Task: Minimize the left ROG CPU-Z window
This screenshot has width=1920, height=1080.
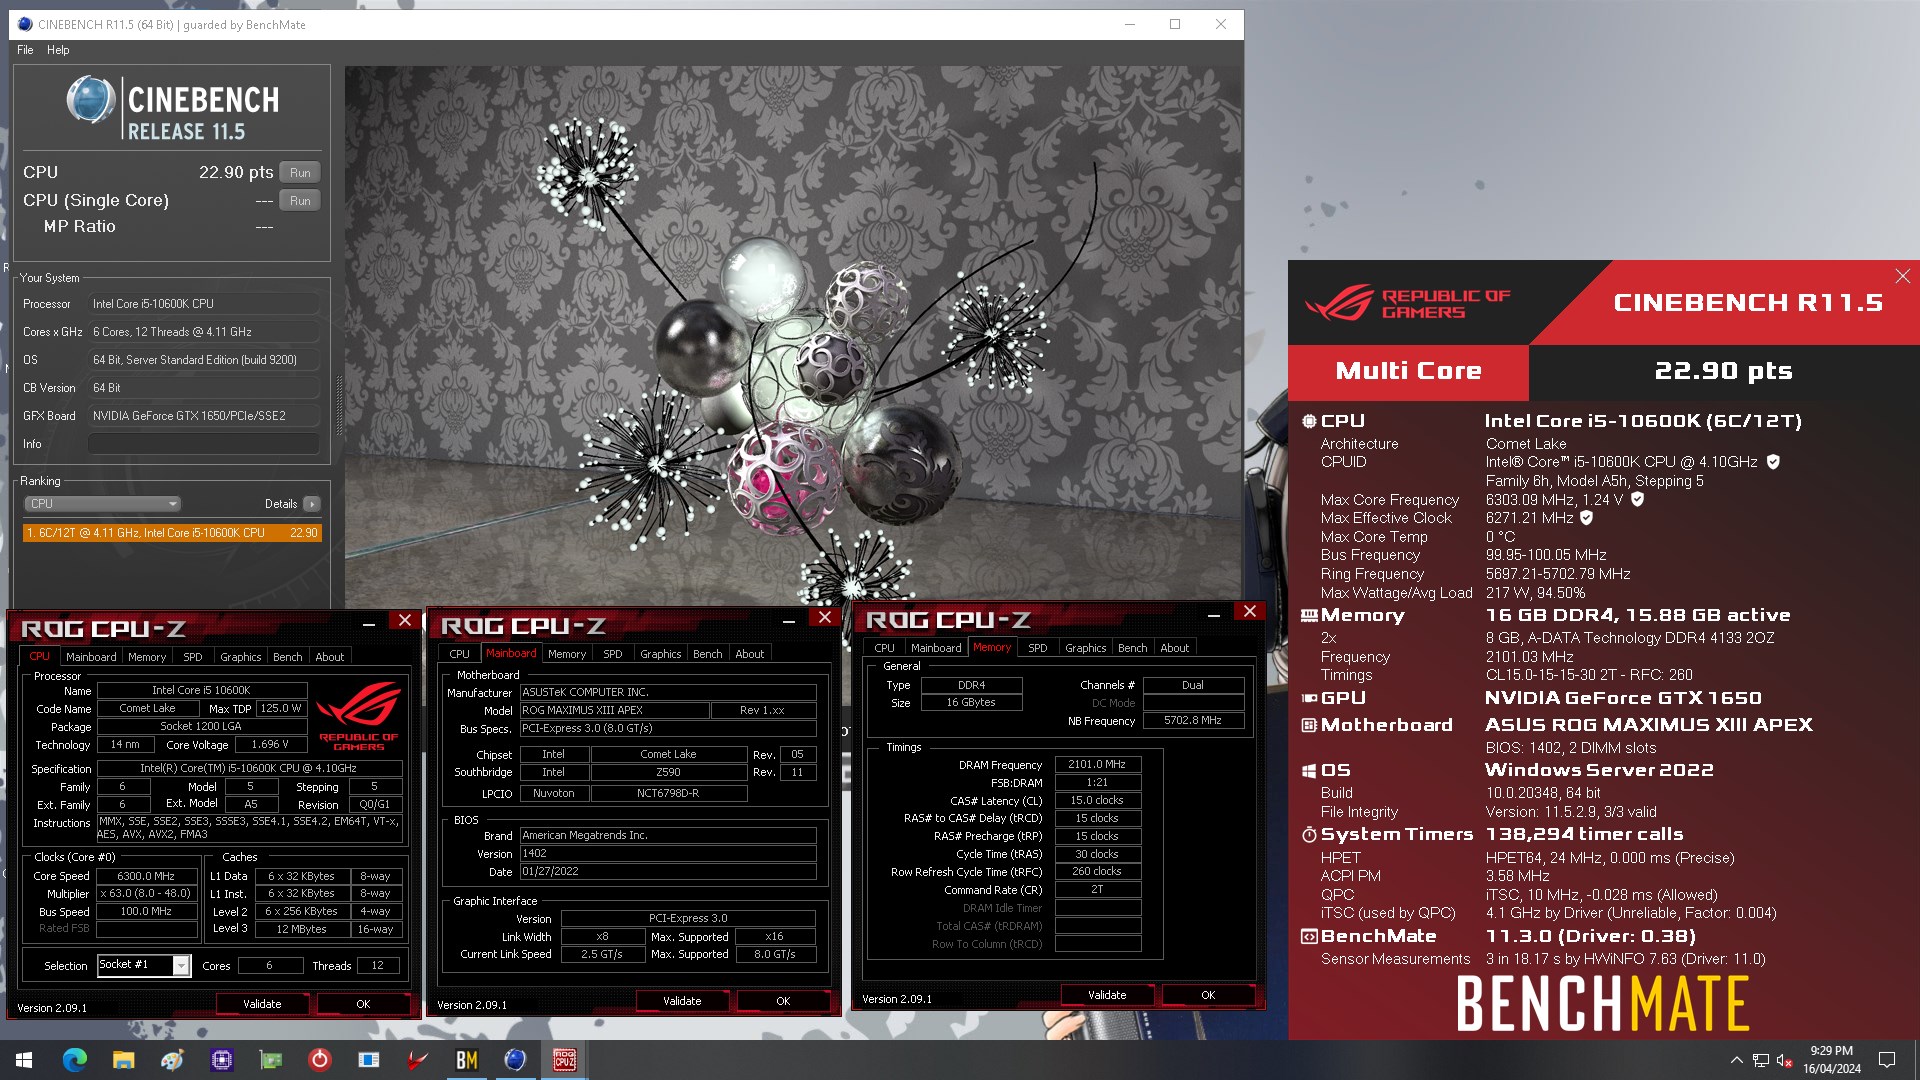Action: [369, 623]
